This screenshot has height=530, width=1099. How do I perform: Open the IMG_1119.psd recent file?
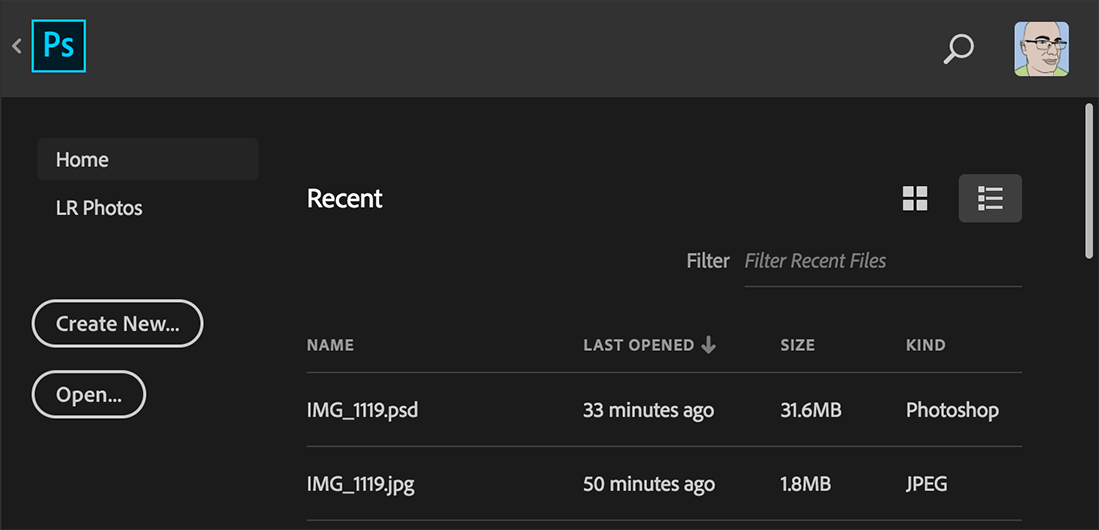pyautogui.click(x=664, y=409)
